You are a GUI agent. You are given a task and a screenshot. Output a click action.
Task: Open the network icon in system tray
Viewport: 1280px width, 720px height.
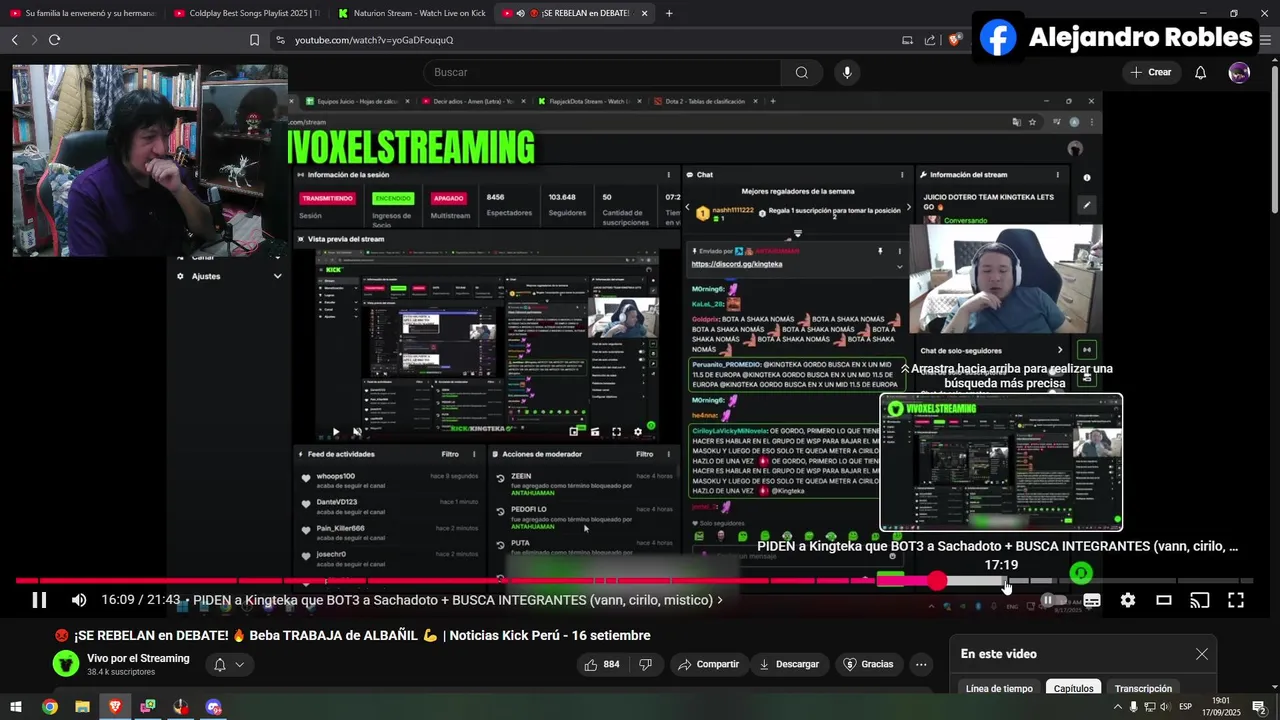pos(1149,707)
